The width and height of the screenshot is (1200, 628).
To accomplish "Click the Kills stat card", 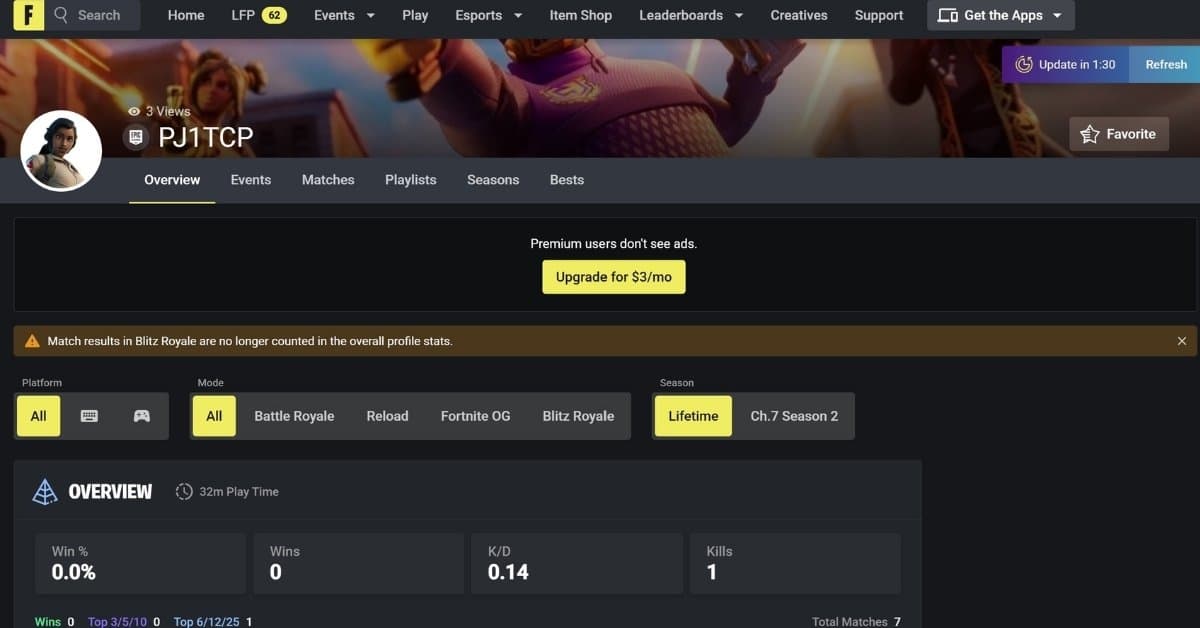I will (795, 563).
